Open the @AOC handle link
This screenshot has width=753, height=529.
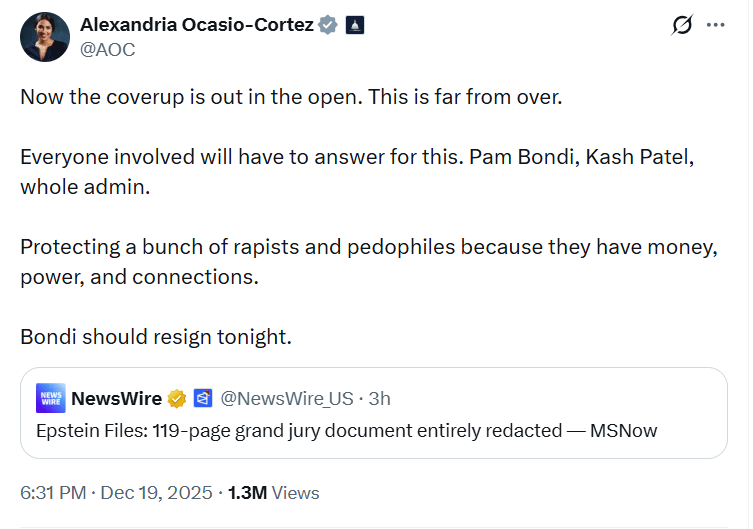click(x=107, y=49)
